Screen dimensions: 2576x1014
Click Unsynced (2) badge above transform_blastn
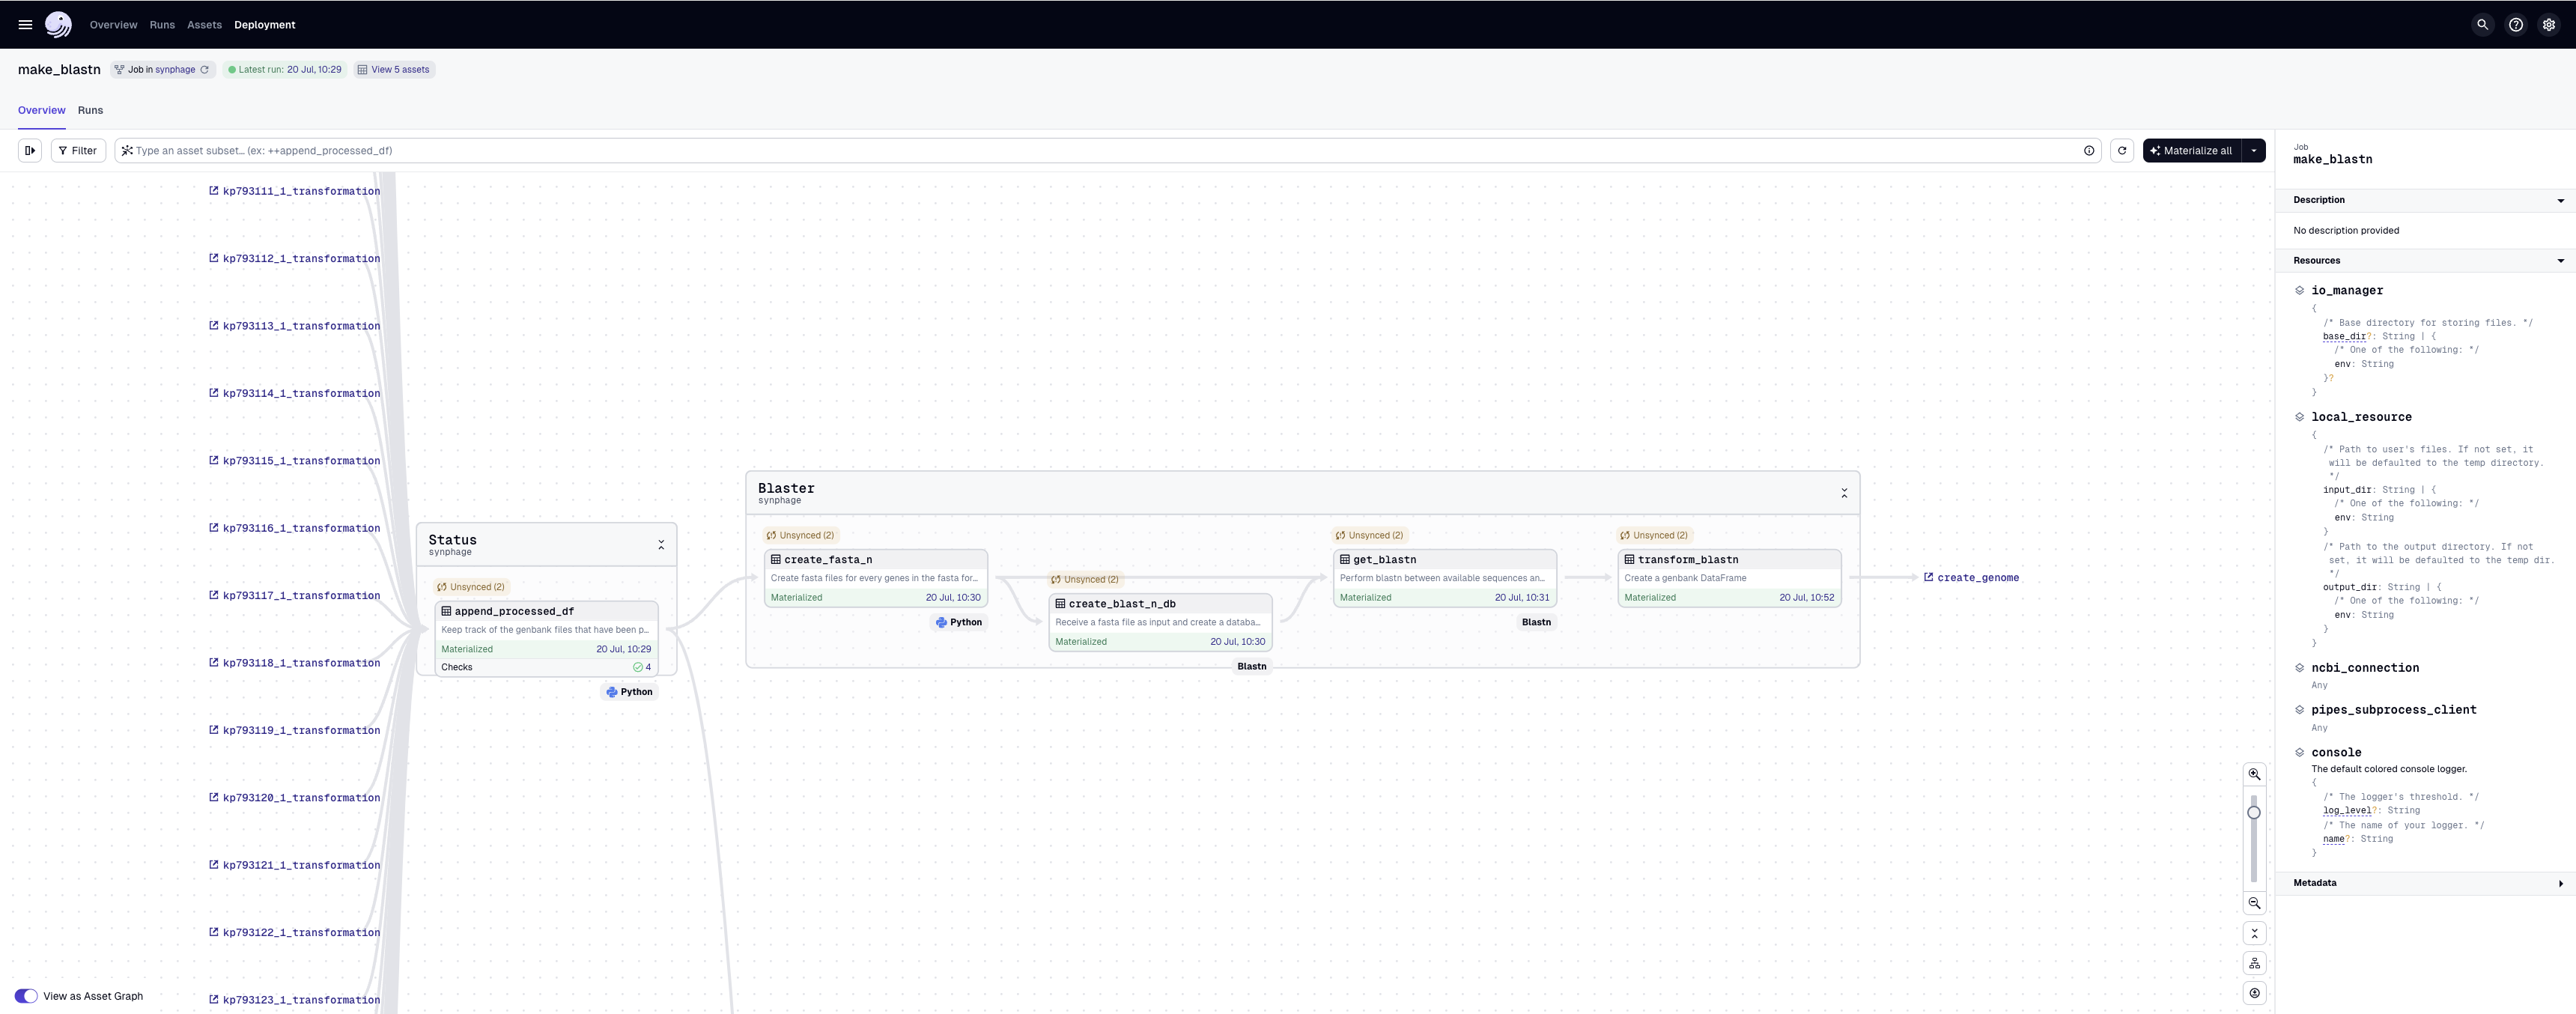1654,535
